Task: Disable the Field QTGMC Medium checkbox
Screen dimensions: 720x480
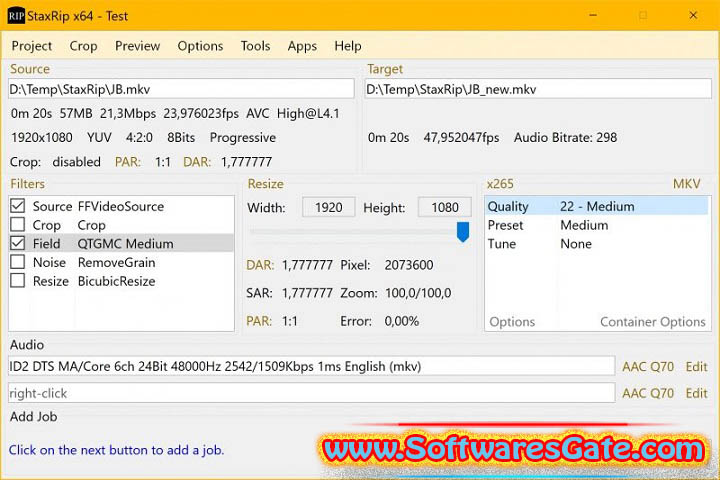Action: [x=18, y=243]
